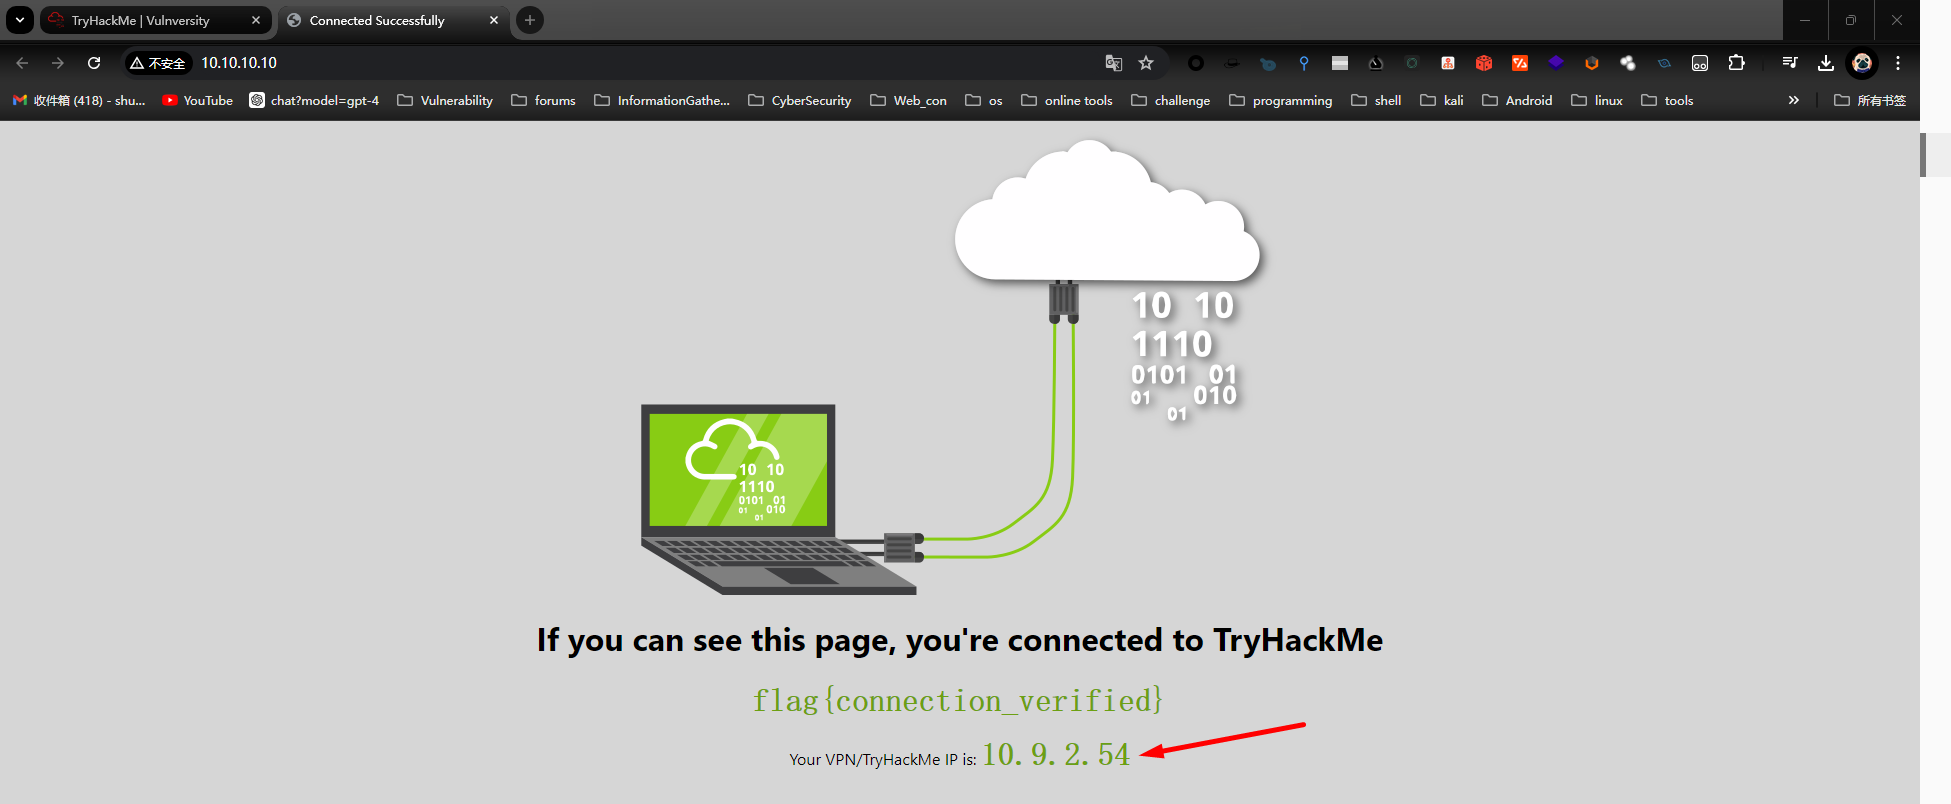Open the media control playlist icon

point(1790,63)
